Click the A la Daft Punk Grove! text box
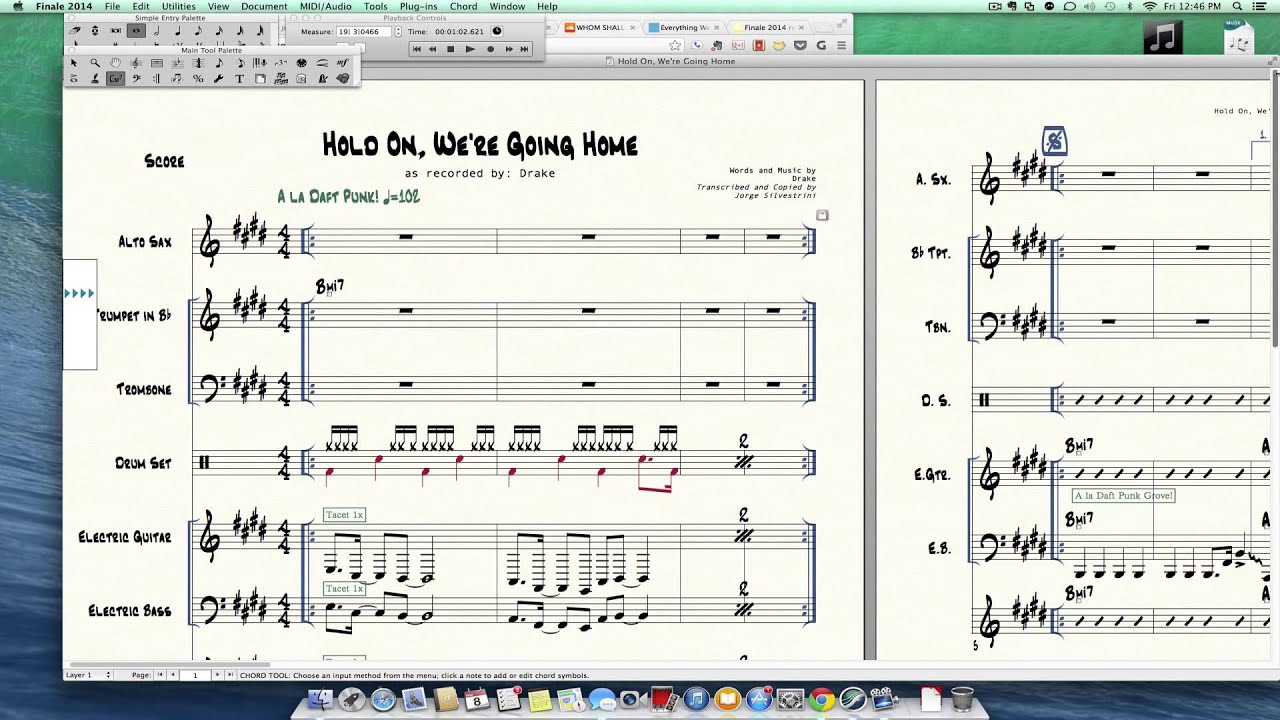 [x=1123, y=495]
